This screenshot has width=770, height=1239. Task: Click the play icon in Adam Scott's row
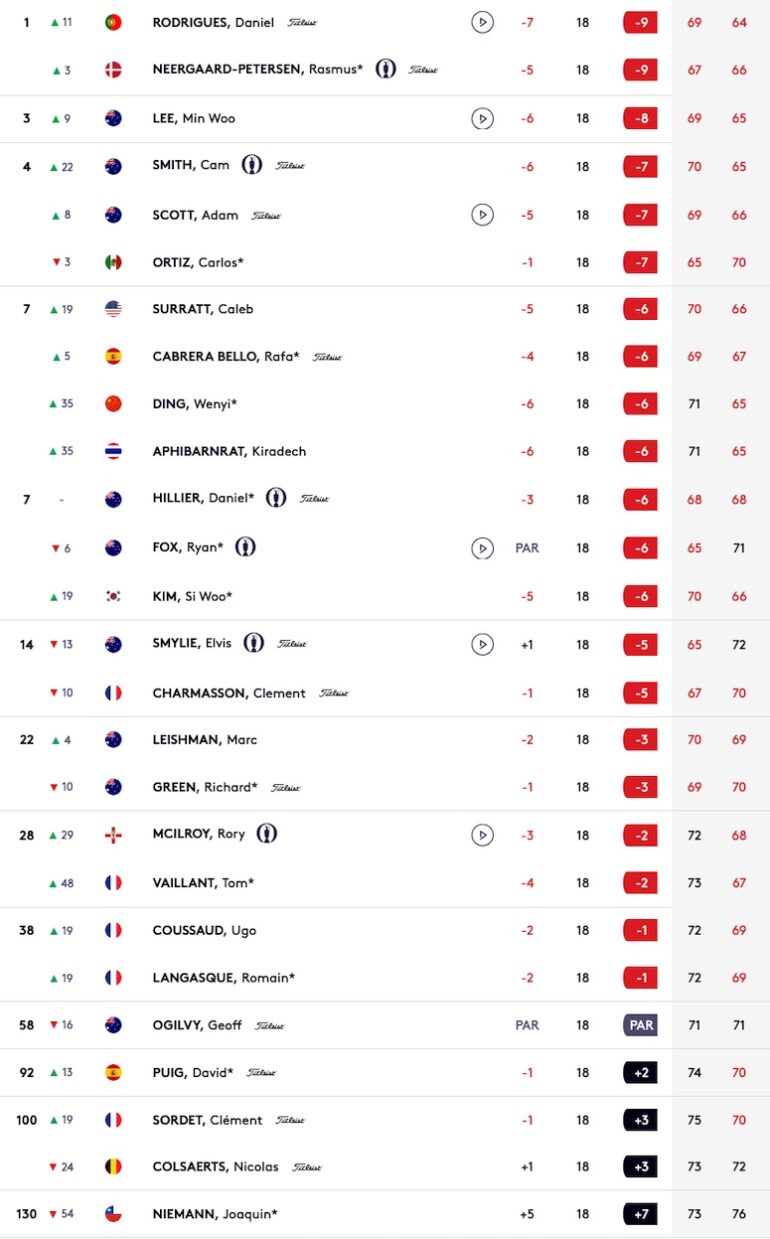[482, 215]
